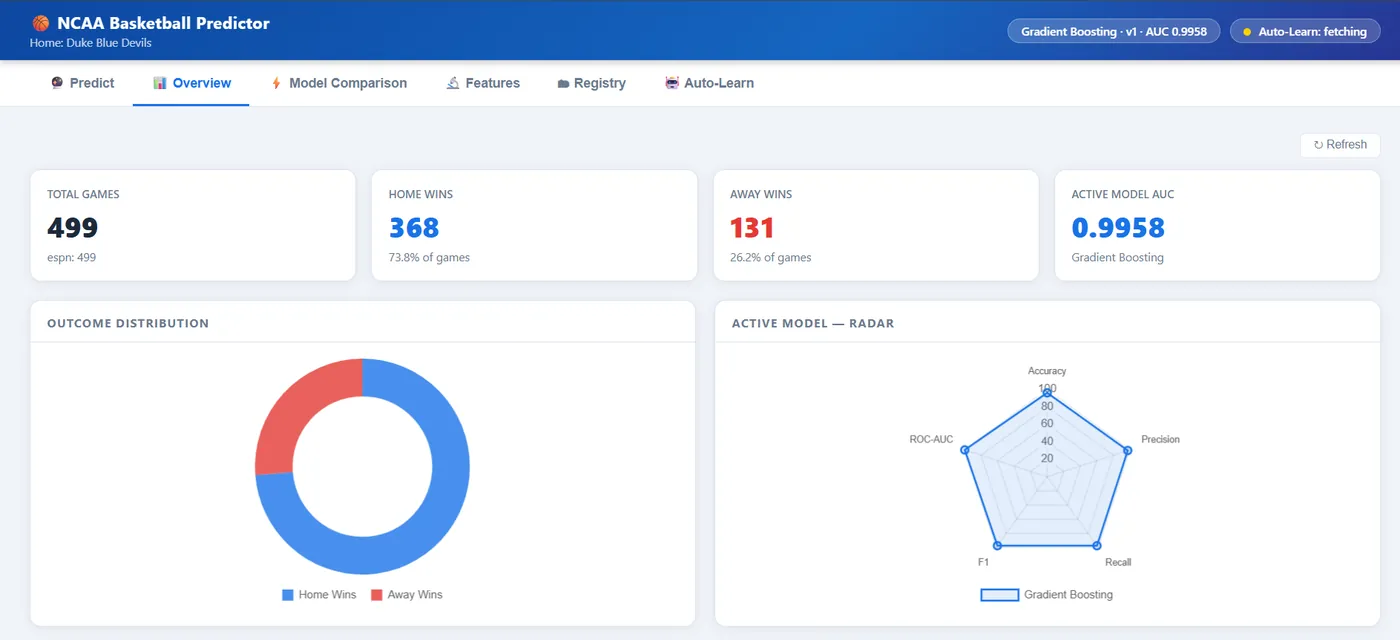Click the ACTIVE MODEL — RADAR heading
Viewport: 1400px width, 640px height.
[x=813, y=324]
